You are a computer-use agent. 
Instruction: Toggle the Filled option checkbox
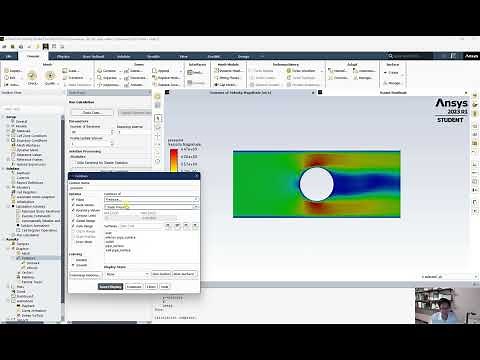(x=73, y=199)
